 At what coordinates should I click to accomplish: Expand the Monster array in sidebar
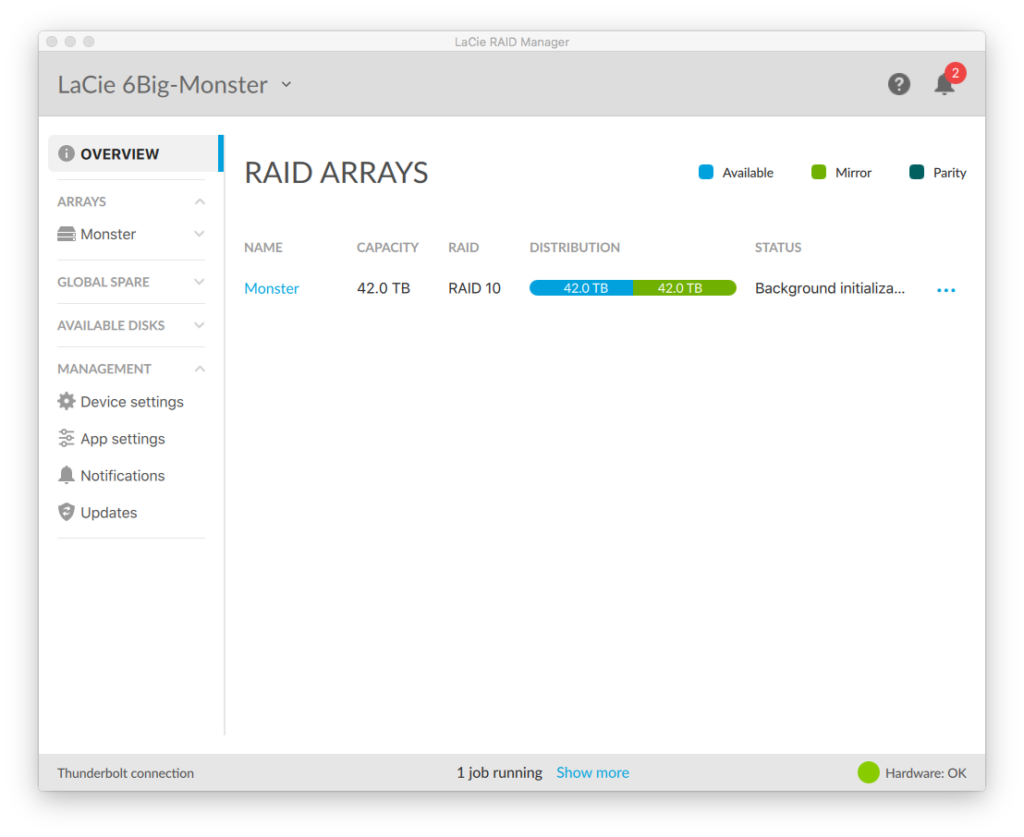200,234
